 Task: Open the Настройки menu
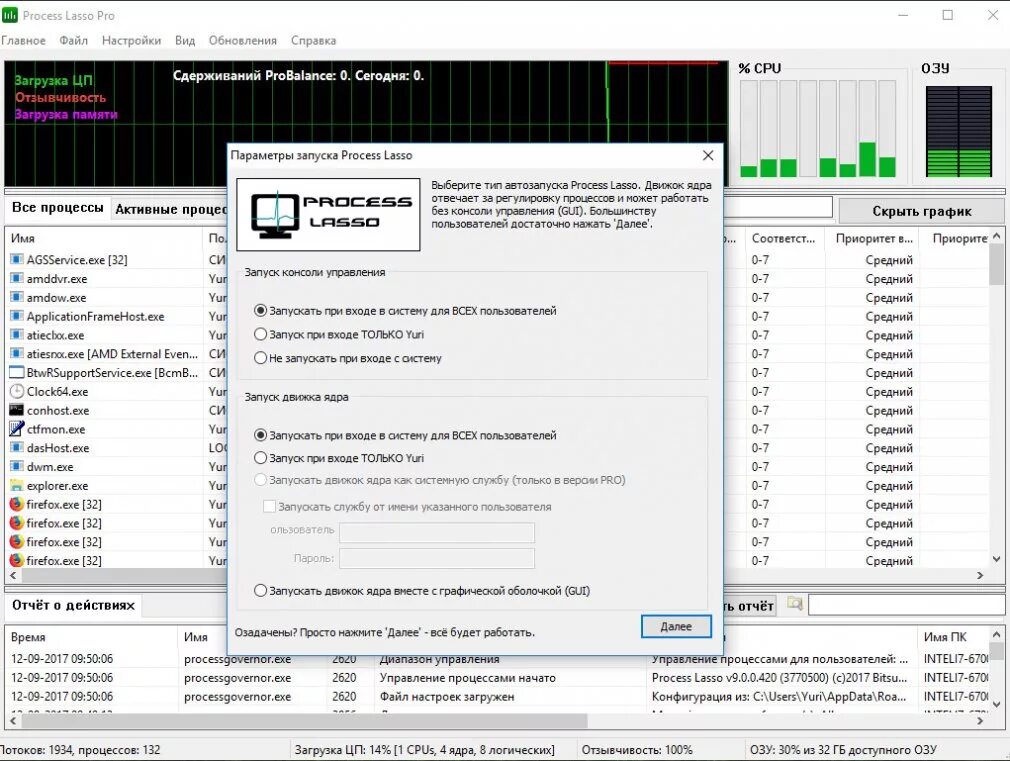point(131,40)
